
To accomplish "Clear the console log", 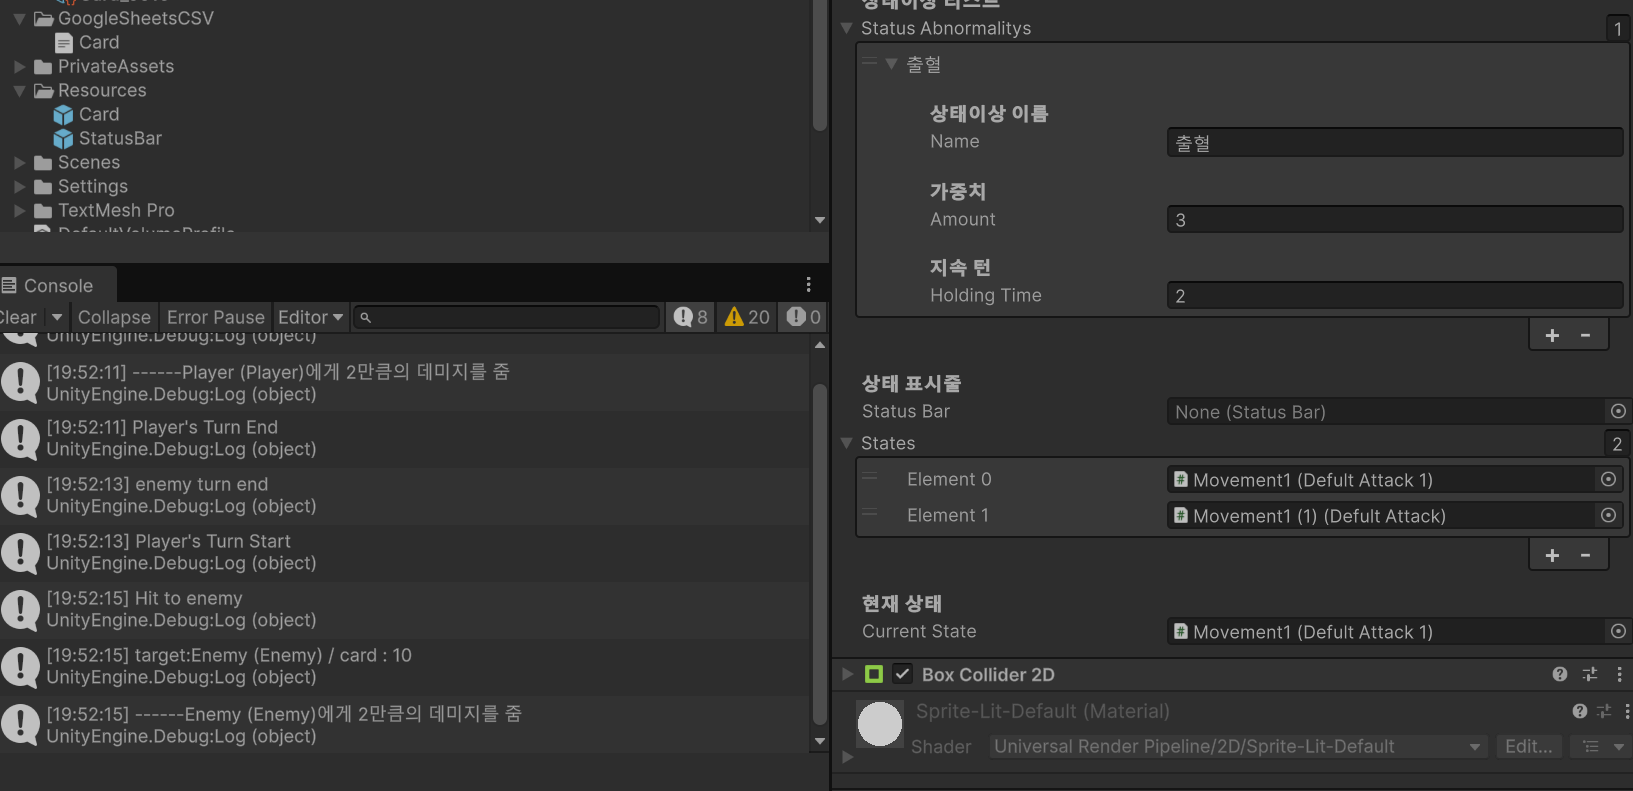I will (19, 317).
